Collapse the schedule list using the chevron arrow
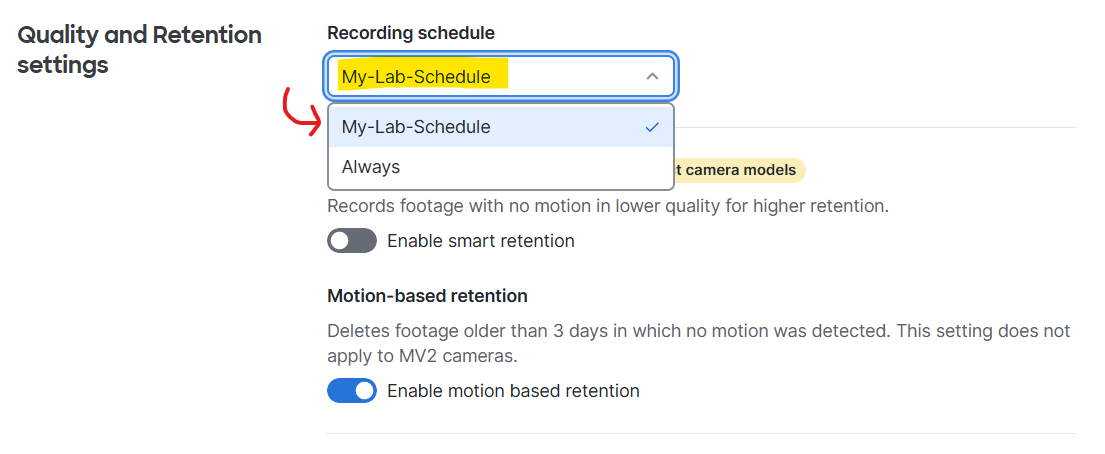 (653, 76)
